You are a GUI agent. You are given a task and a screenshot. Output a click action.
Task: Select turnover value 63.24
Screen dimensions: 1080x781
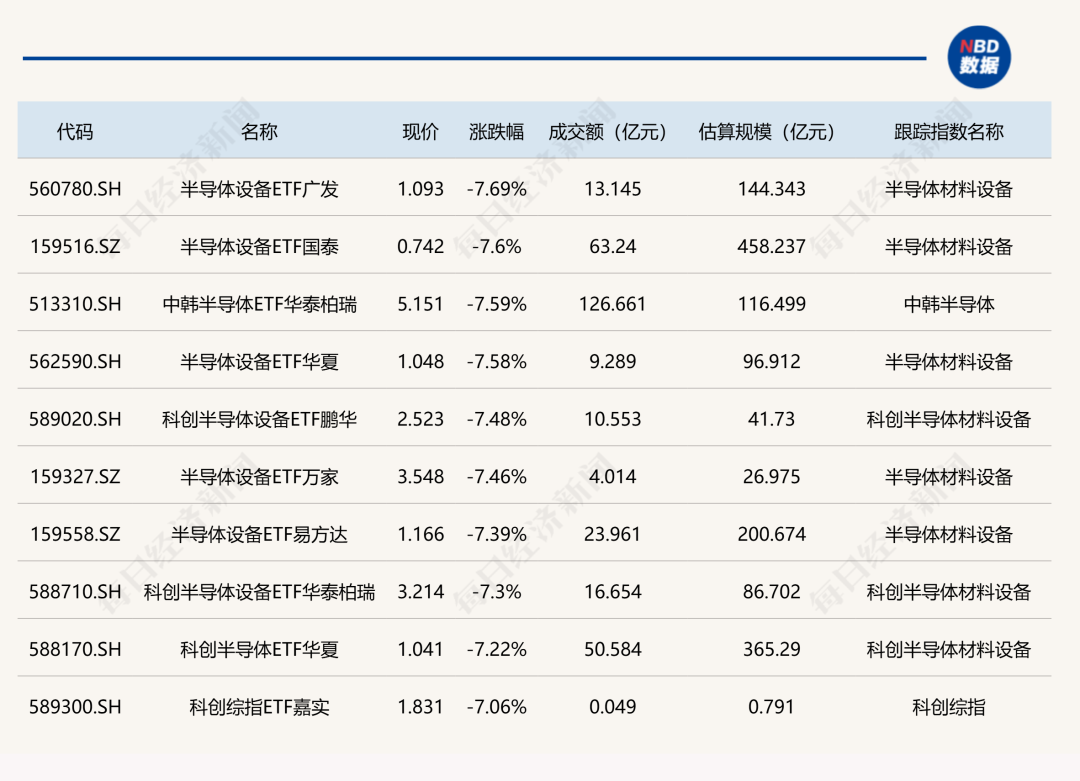(x=612, y=247)
